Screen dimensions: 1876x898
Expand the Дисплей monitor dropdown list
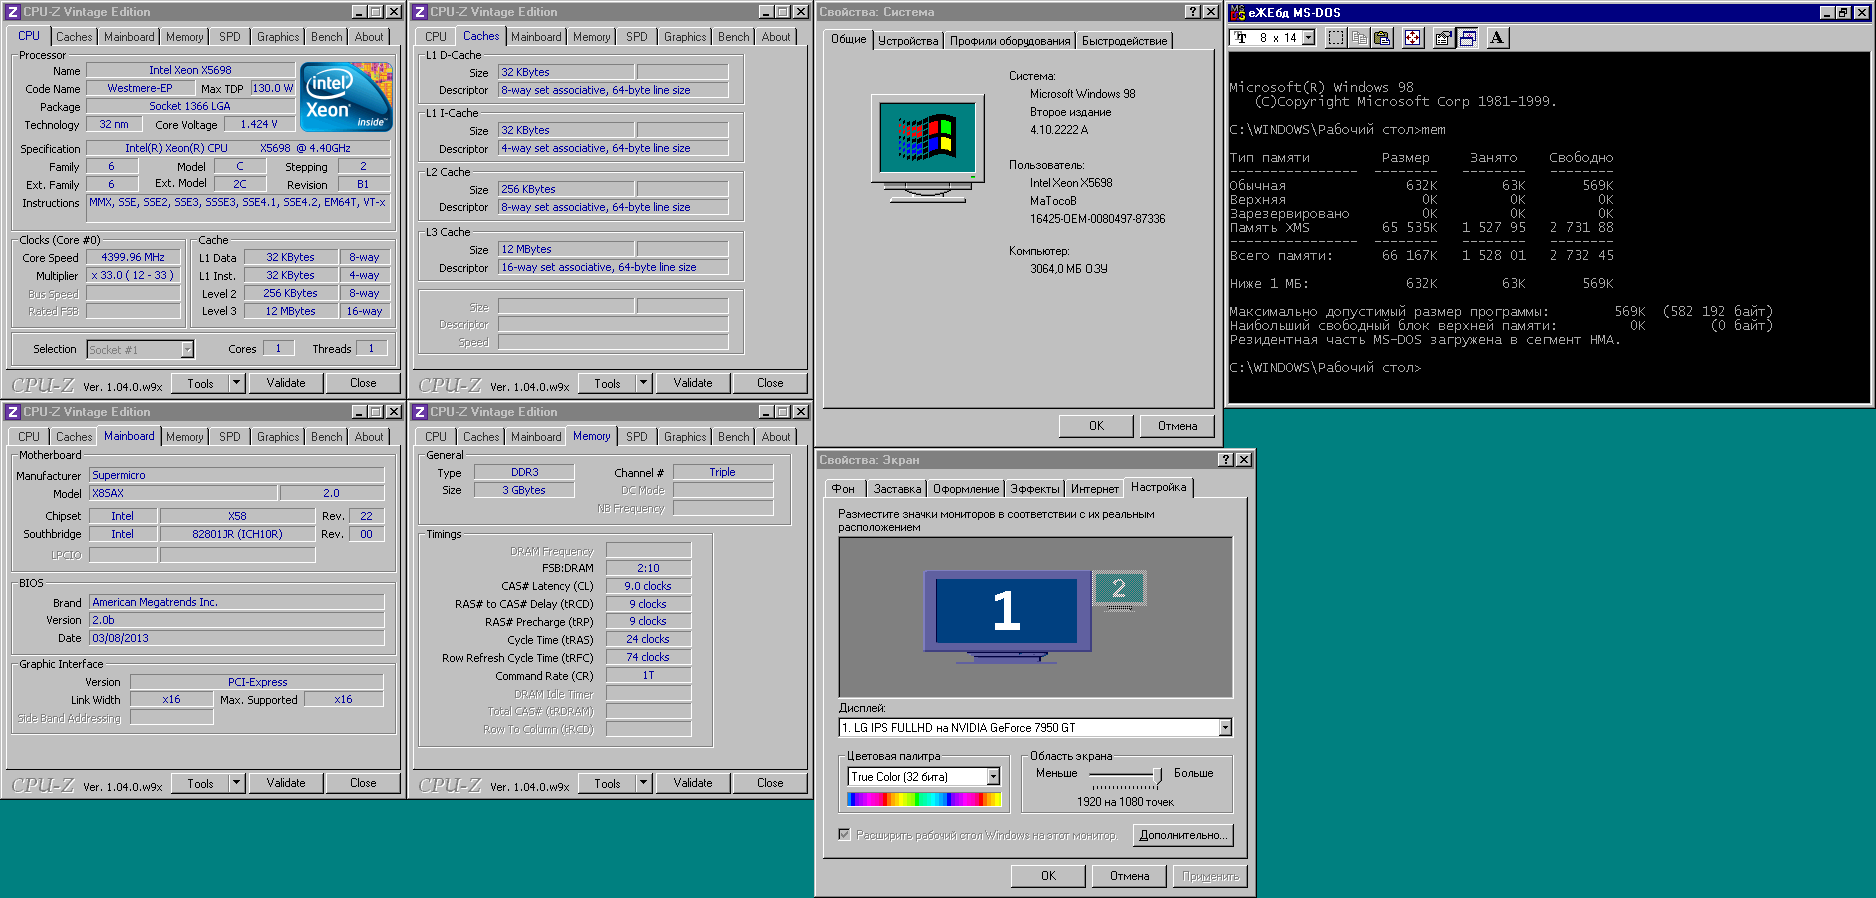pos(1225,728)
